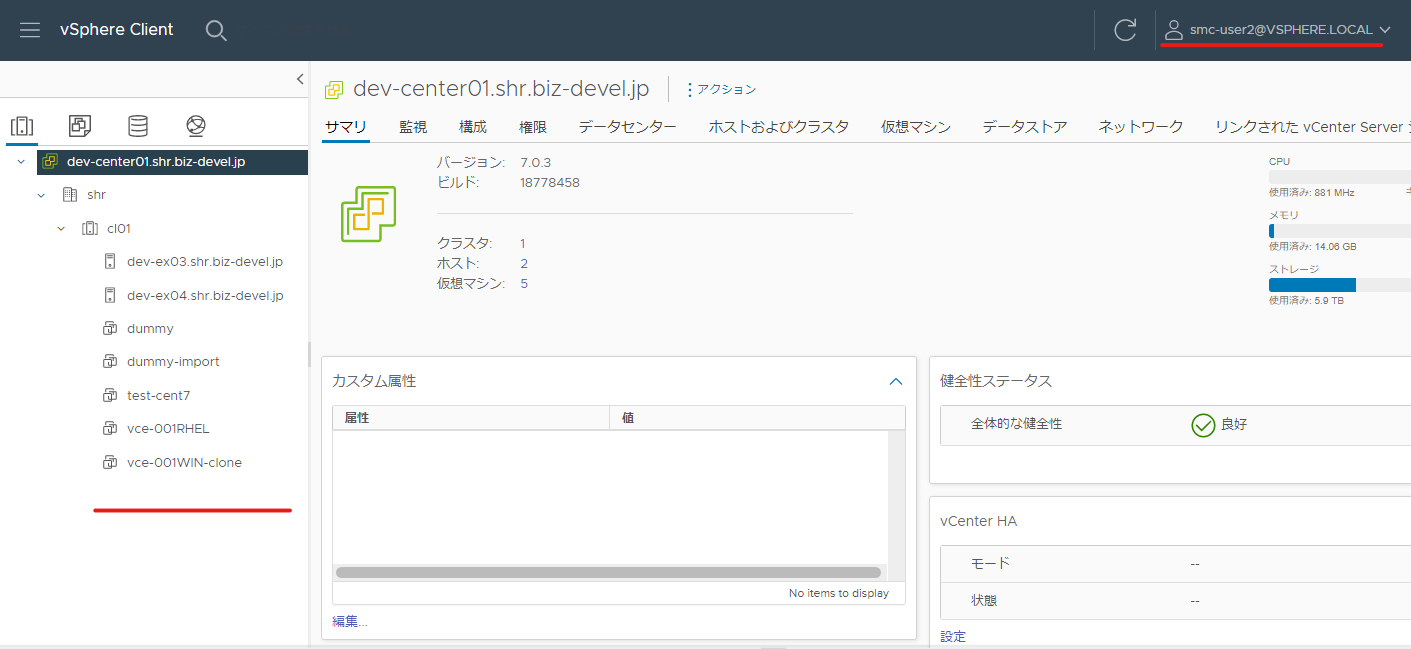Open the hamburger navigation menu
Viewport: 1411px width, 649px height.
[x=30, y=30]
